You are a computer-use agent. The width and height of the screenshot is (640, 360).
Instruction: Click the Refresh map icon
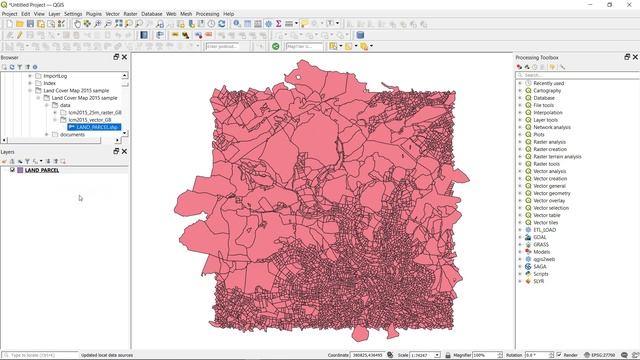pyautogui.click(x=222, y=24)
